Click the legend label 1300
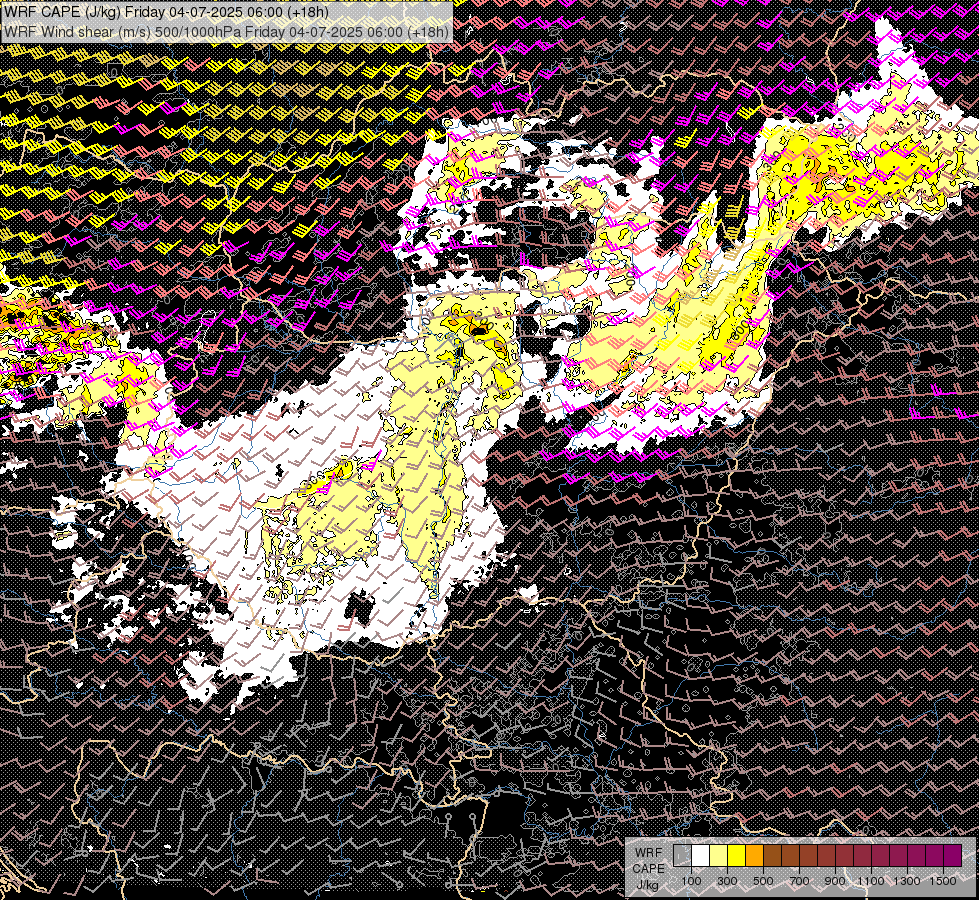Screen dimensions: 979x900 coord(907,881)
